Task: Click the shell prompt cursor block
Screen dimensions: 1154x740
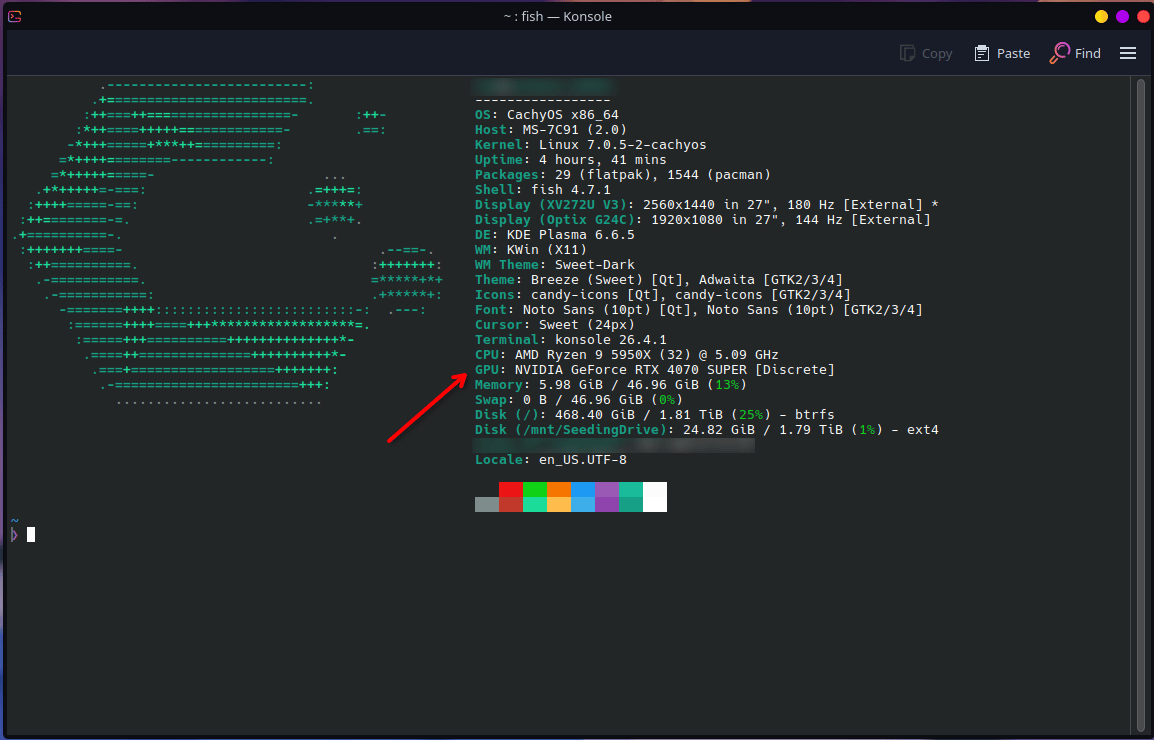Action: pyautogui.click(x=31, y=535)
